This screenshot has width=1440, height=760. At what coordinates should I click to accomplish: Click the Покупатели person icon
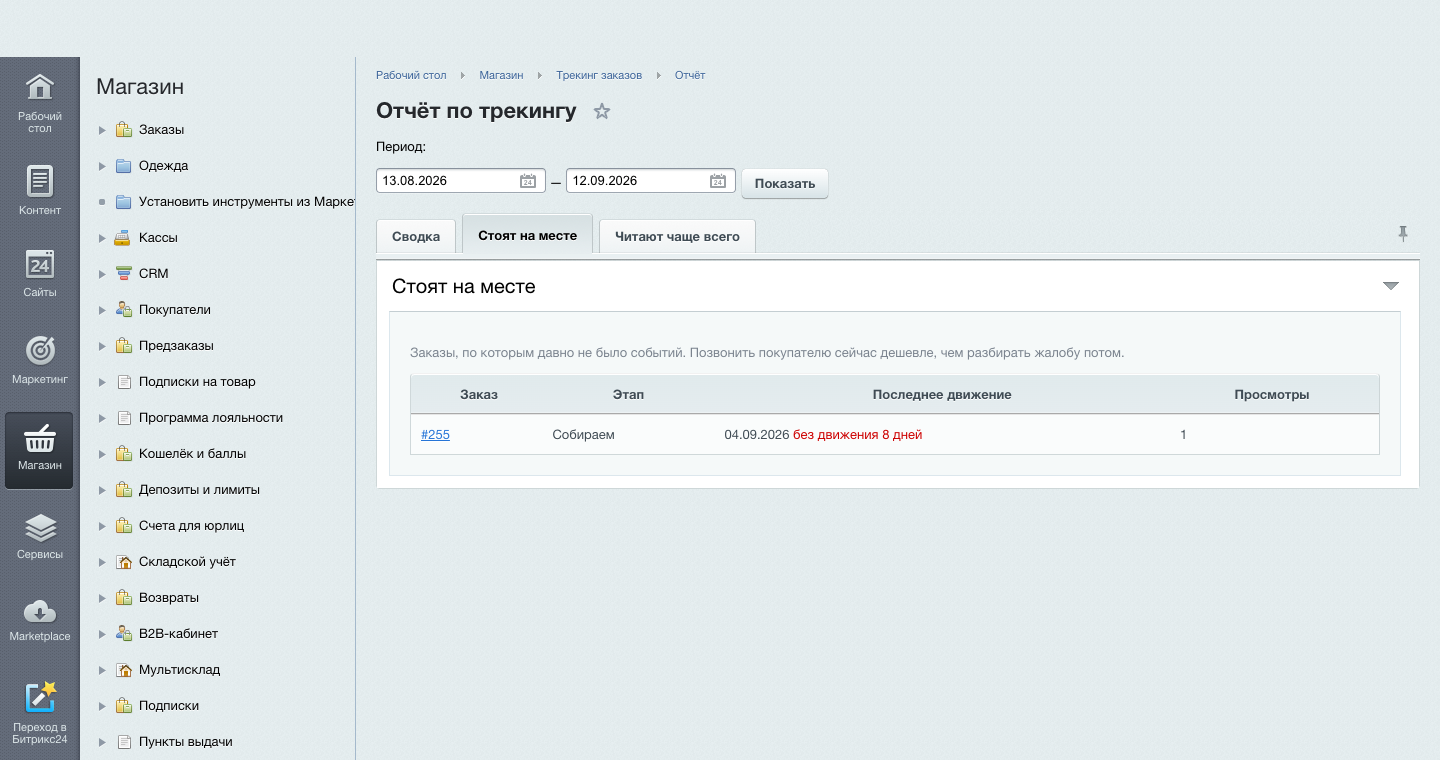123,310
